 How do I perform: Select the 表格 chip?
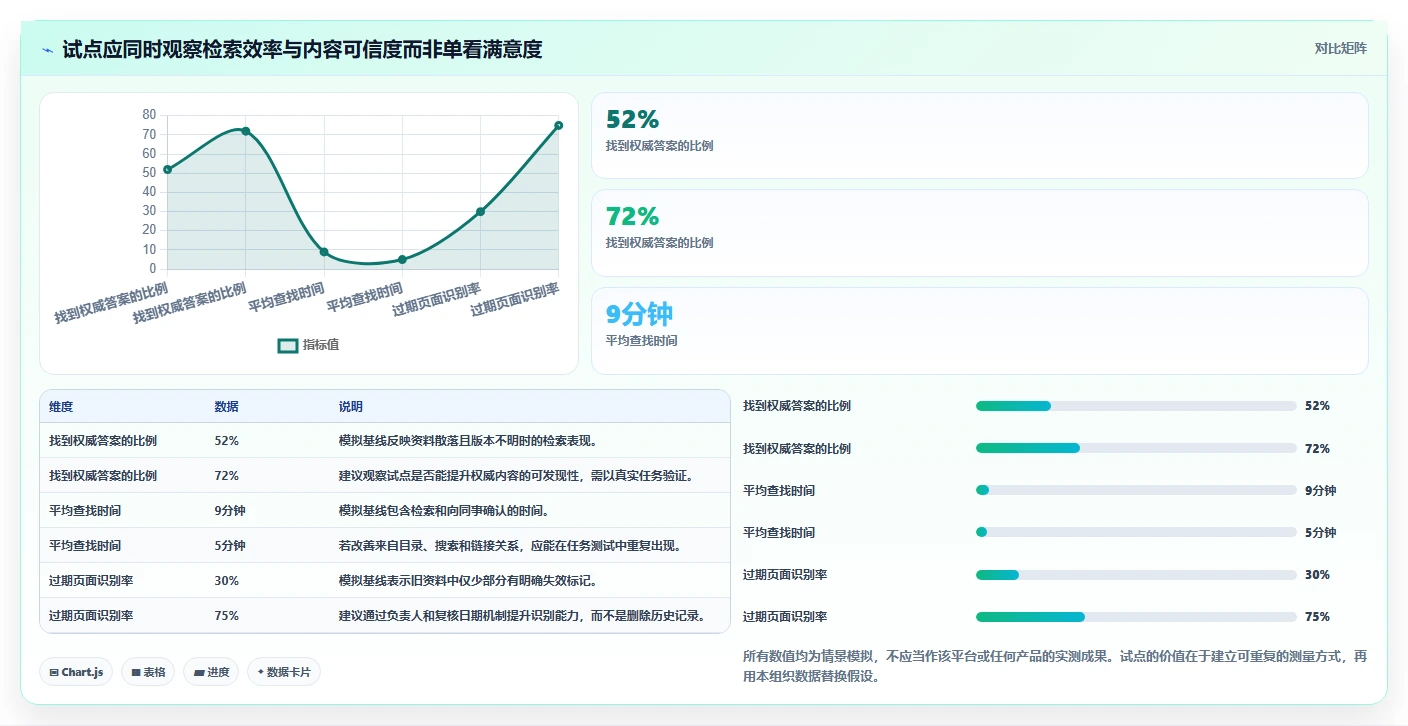pos(148,672)
